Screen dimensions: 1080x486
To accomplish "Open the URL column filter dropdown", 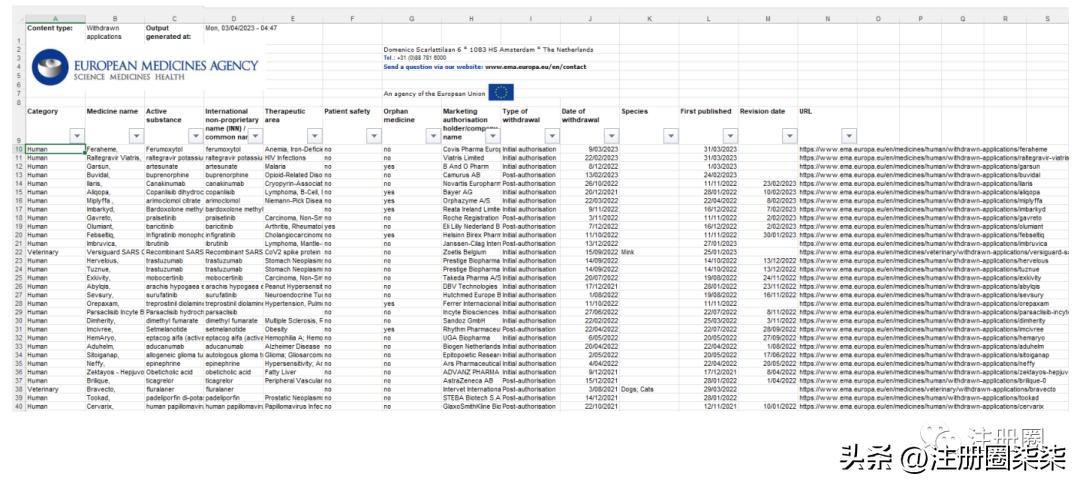I will coord(848,135).
